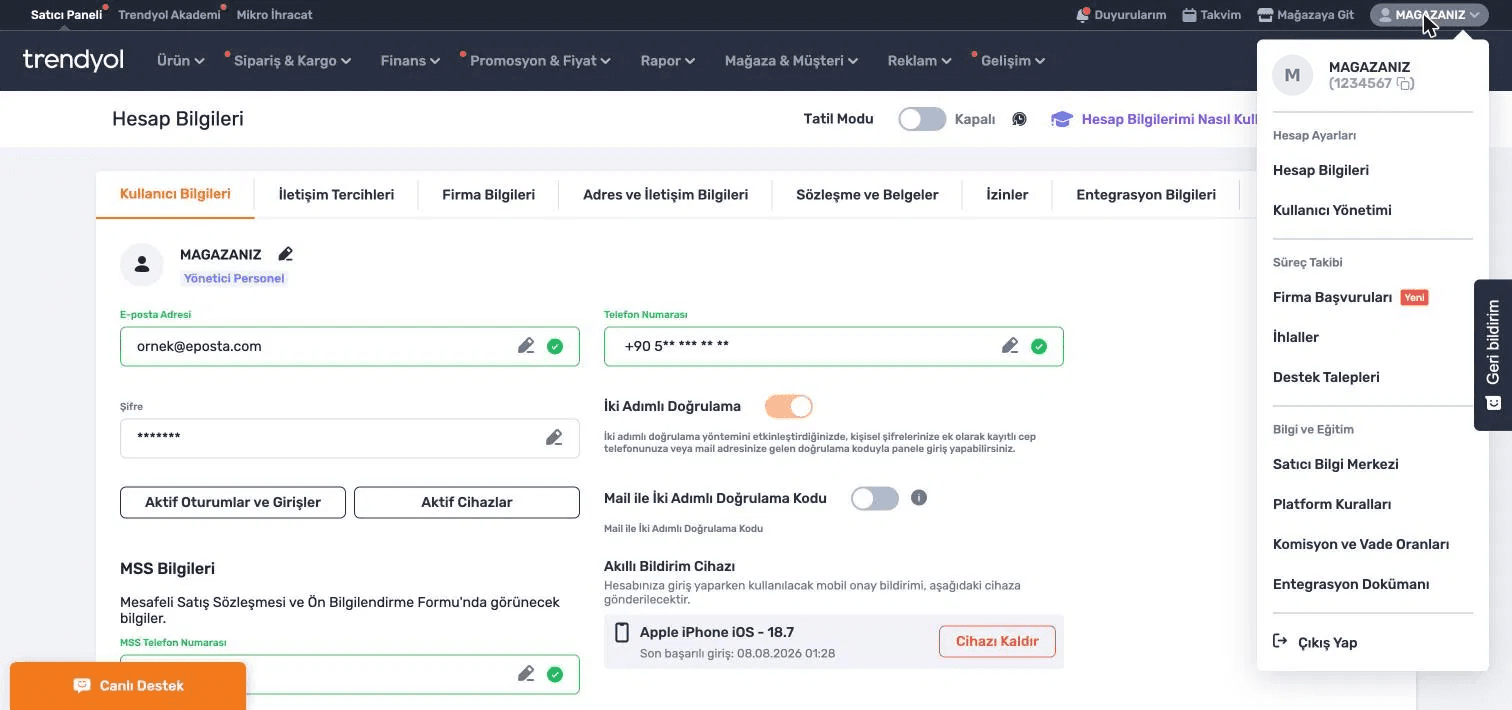
Task: Edit the Şifre password pencil icon
Action: 554,437
